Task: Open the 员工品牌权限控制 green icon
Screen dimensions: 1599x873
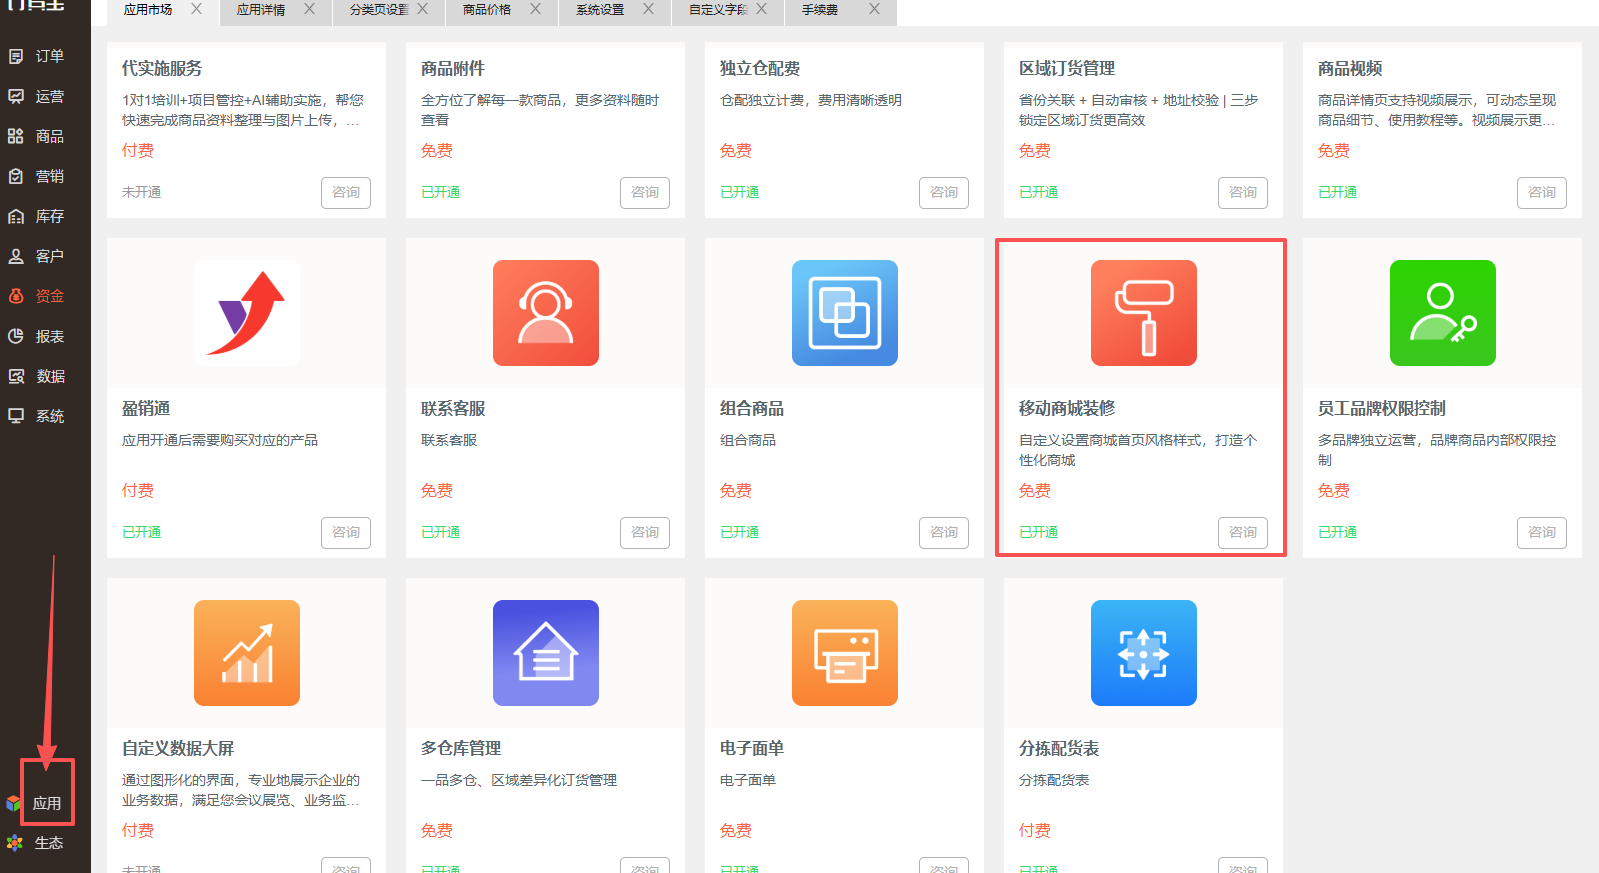Action: tap(1443, 313)
